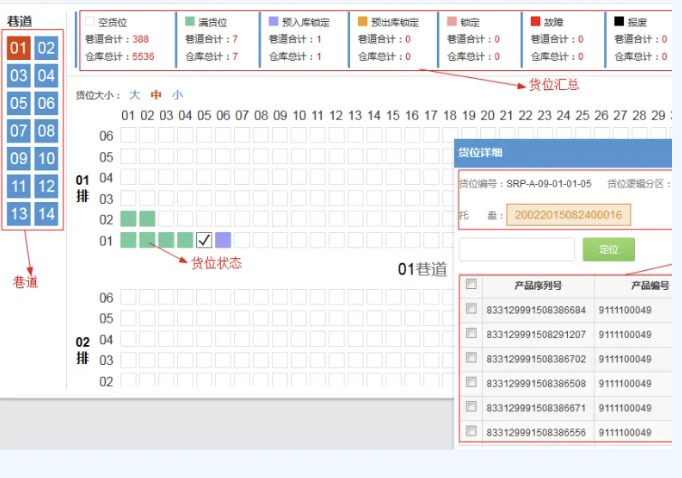Open aisle 09 tile
This screenshot has height=478, width=682.
[x=18, y=158]
